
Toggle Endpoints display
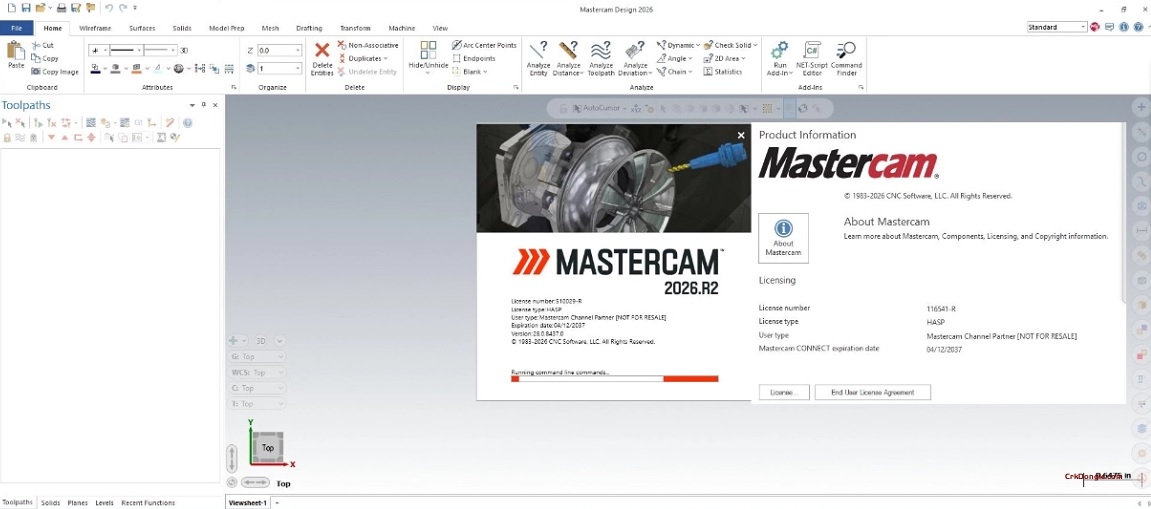(474, 58)
